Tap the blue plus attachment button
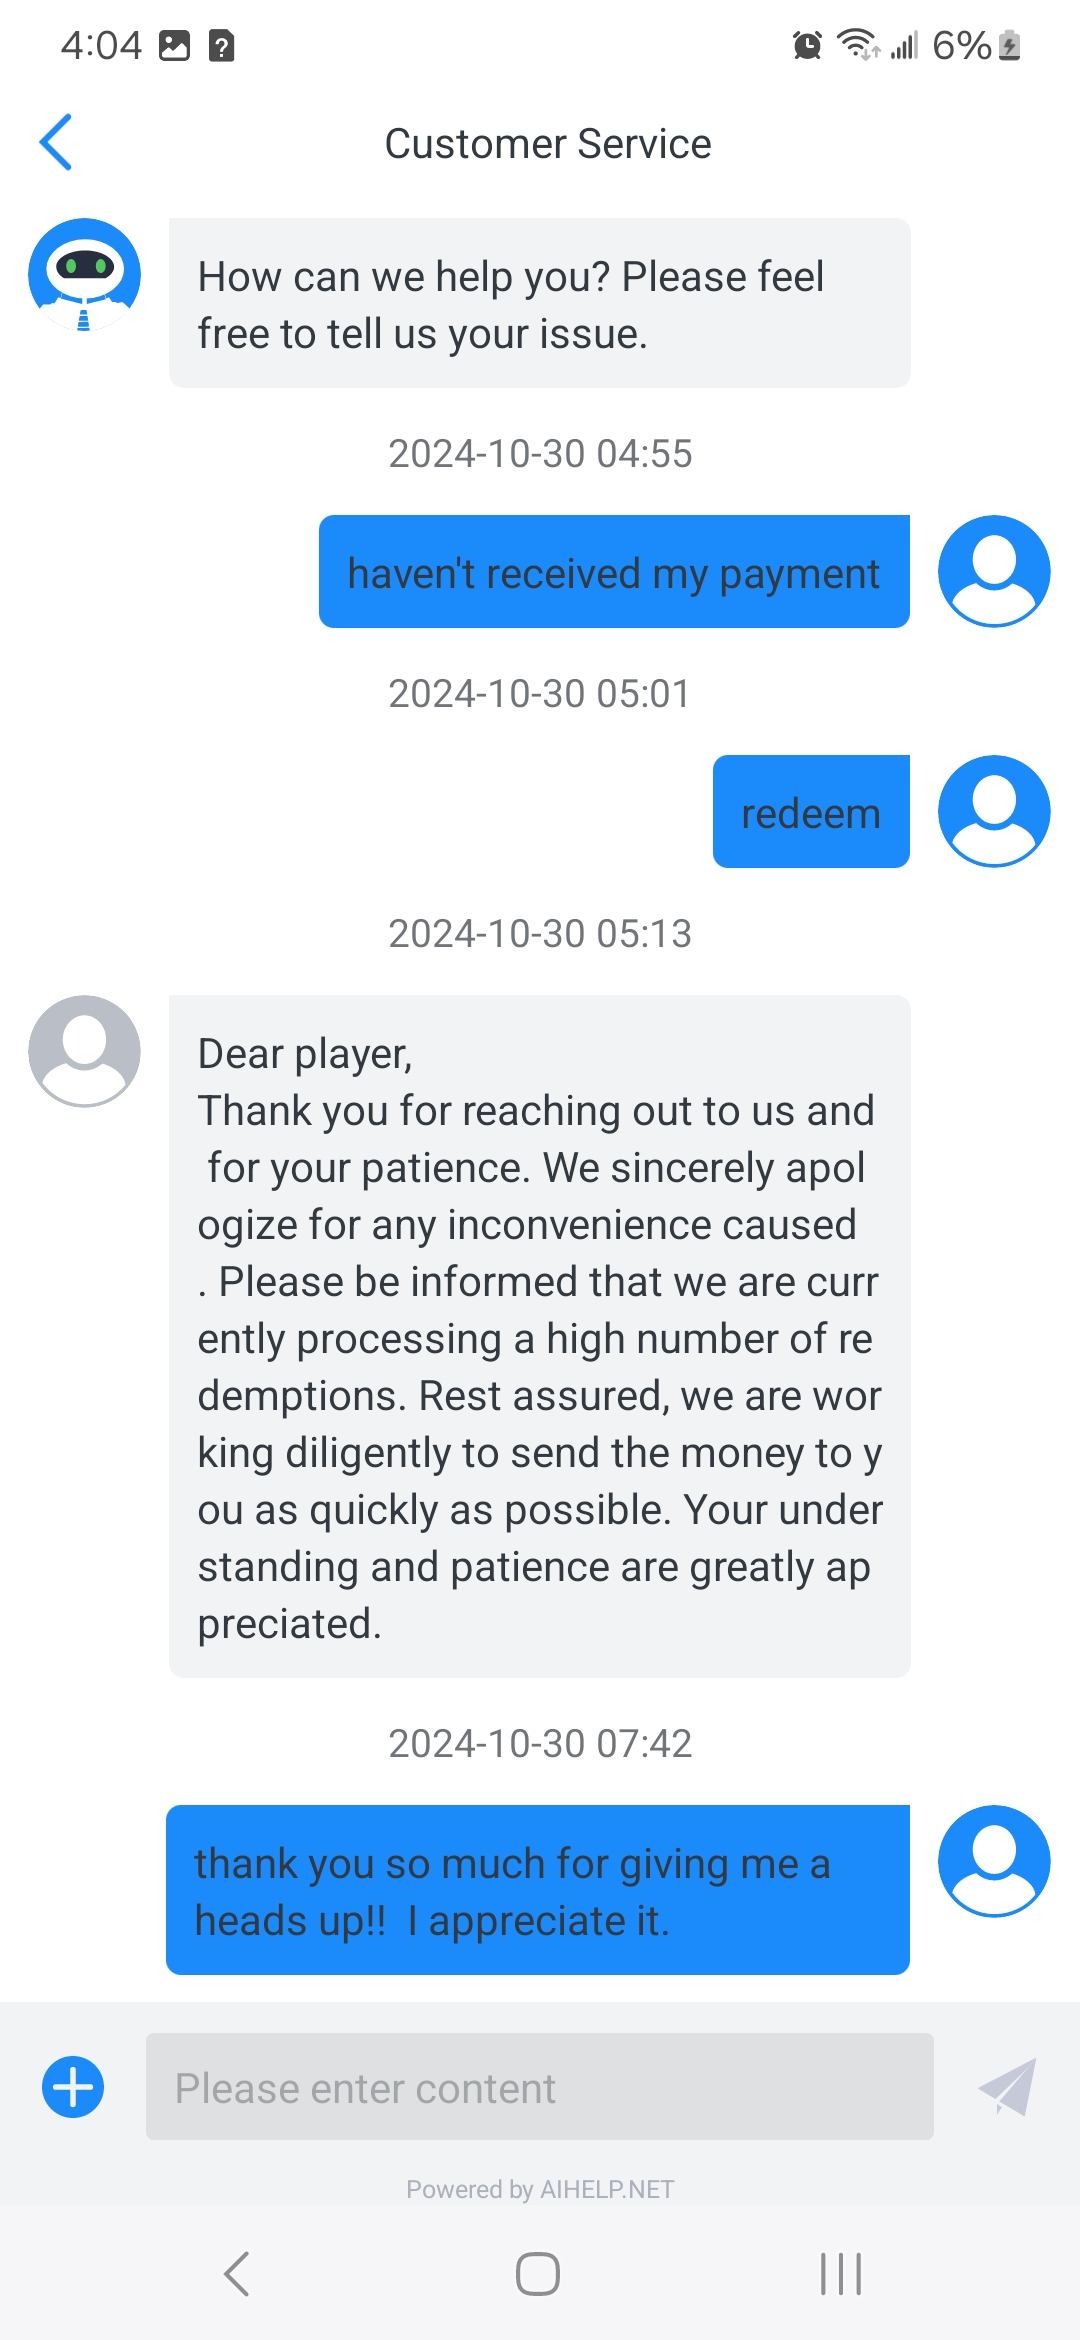Screen dimensions: 1080x2340 click(73, 2088)
